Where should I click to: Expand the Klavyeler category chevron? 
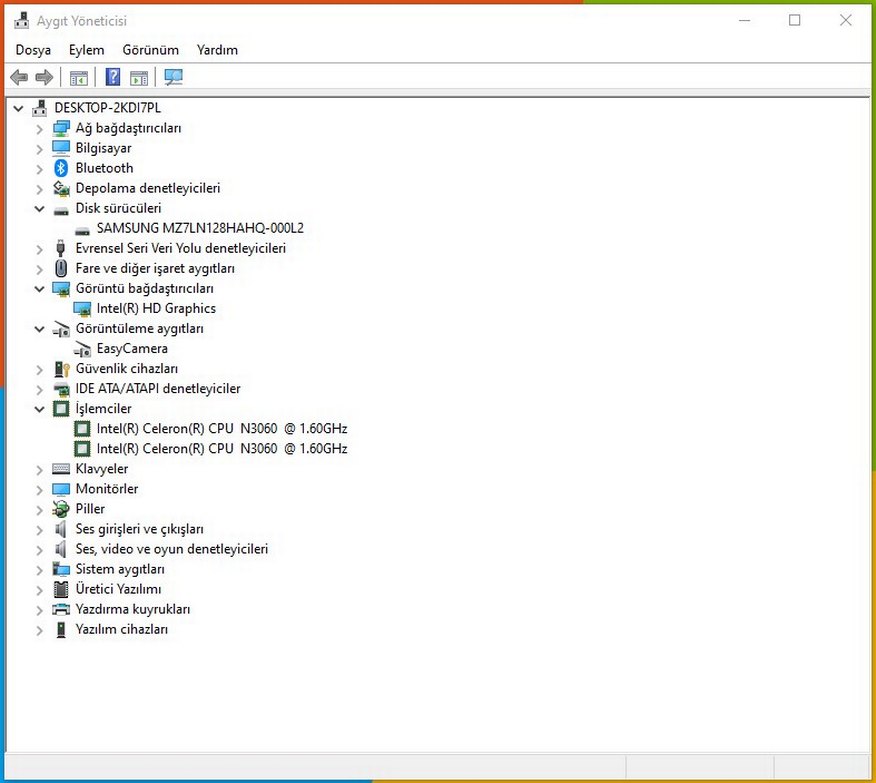tap(39, 468)
